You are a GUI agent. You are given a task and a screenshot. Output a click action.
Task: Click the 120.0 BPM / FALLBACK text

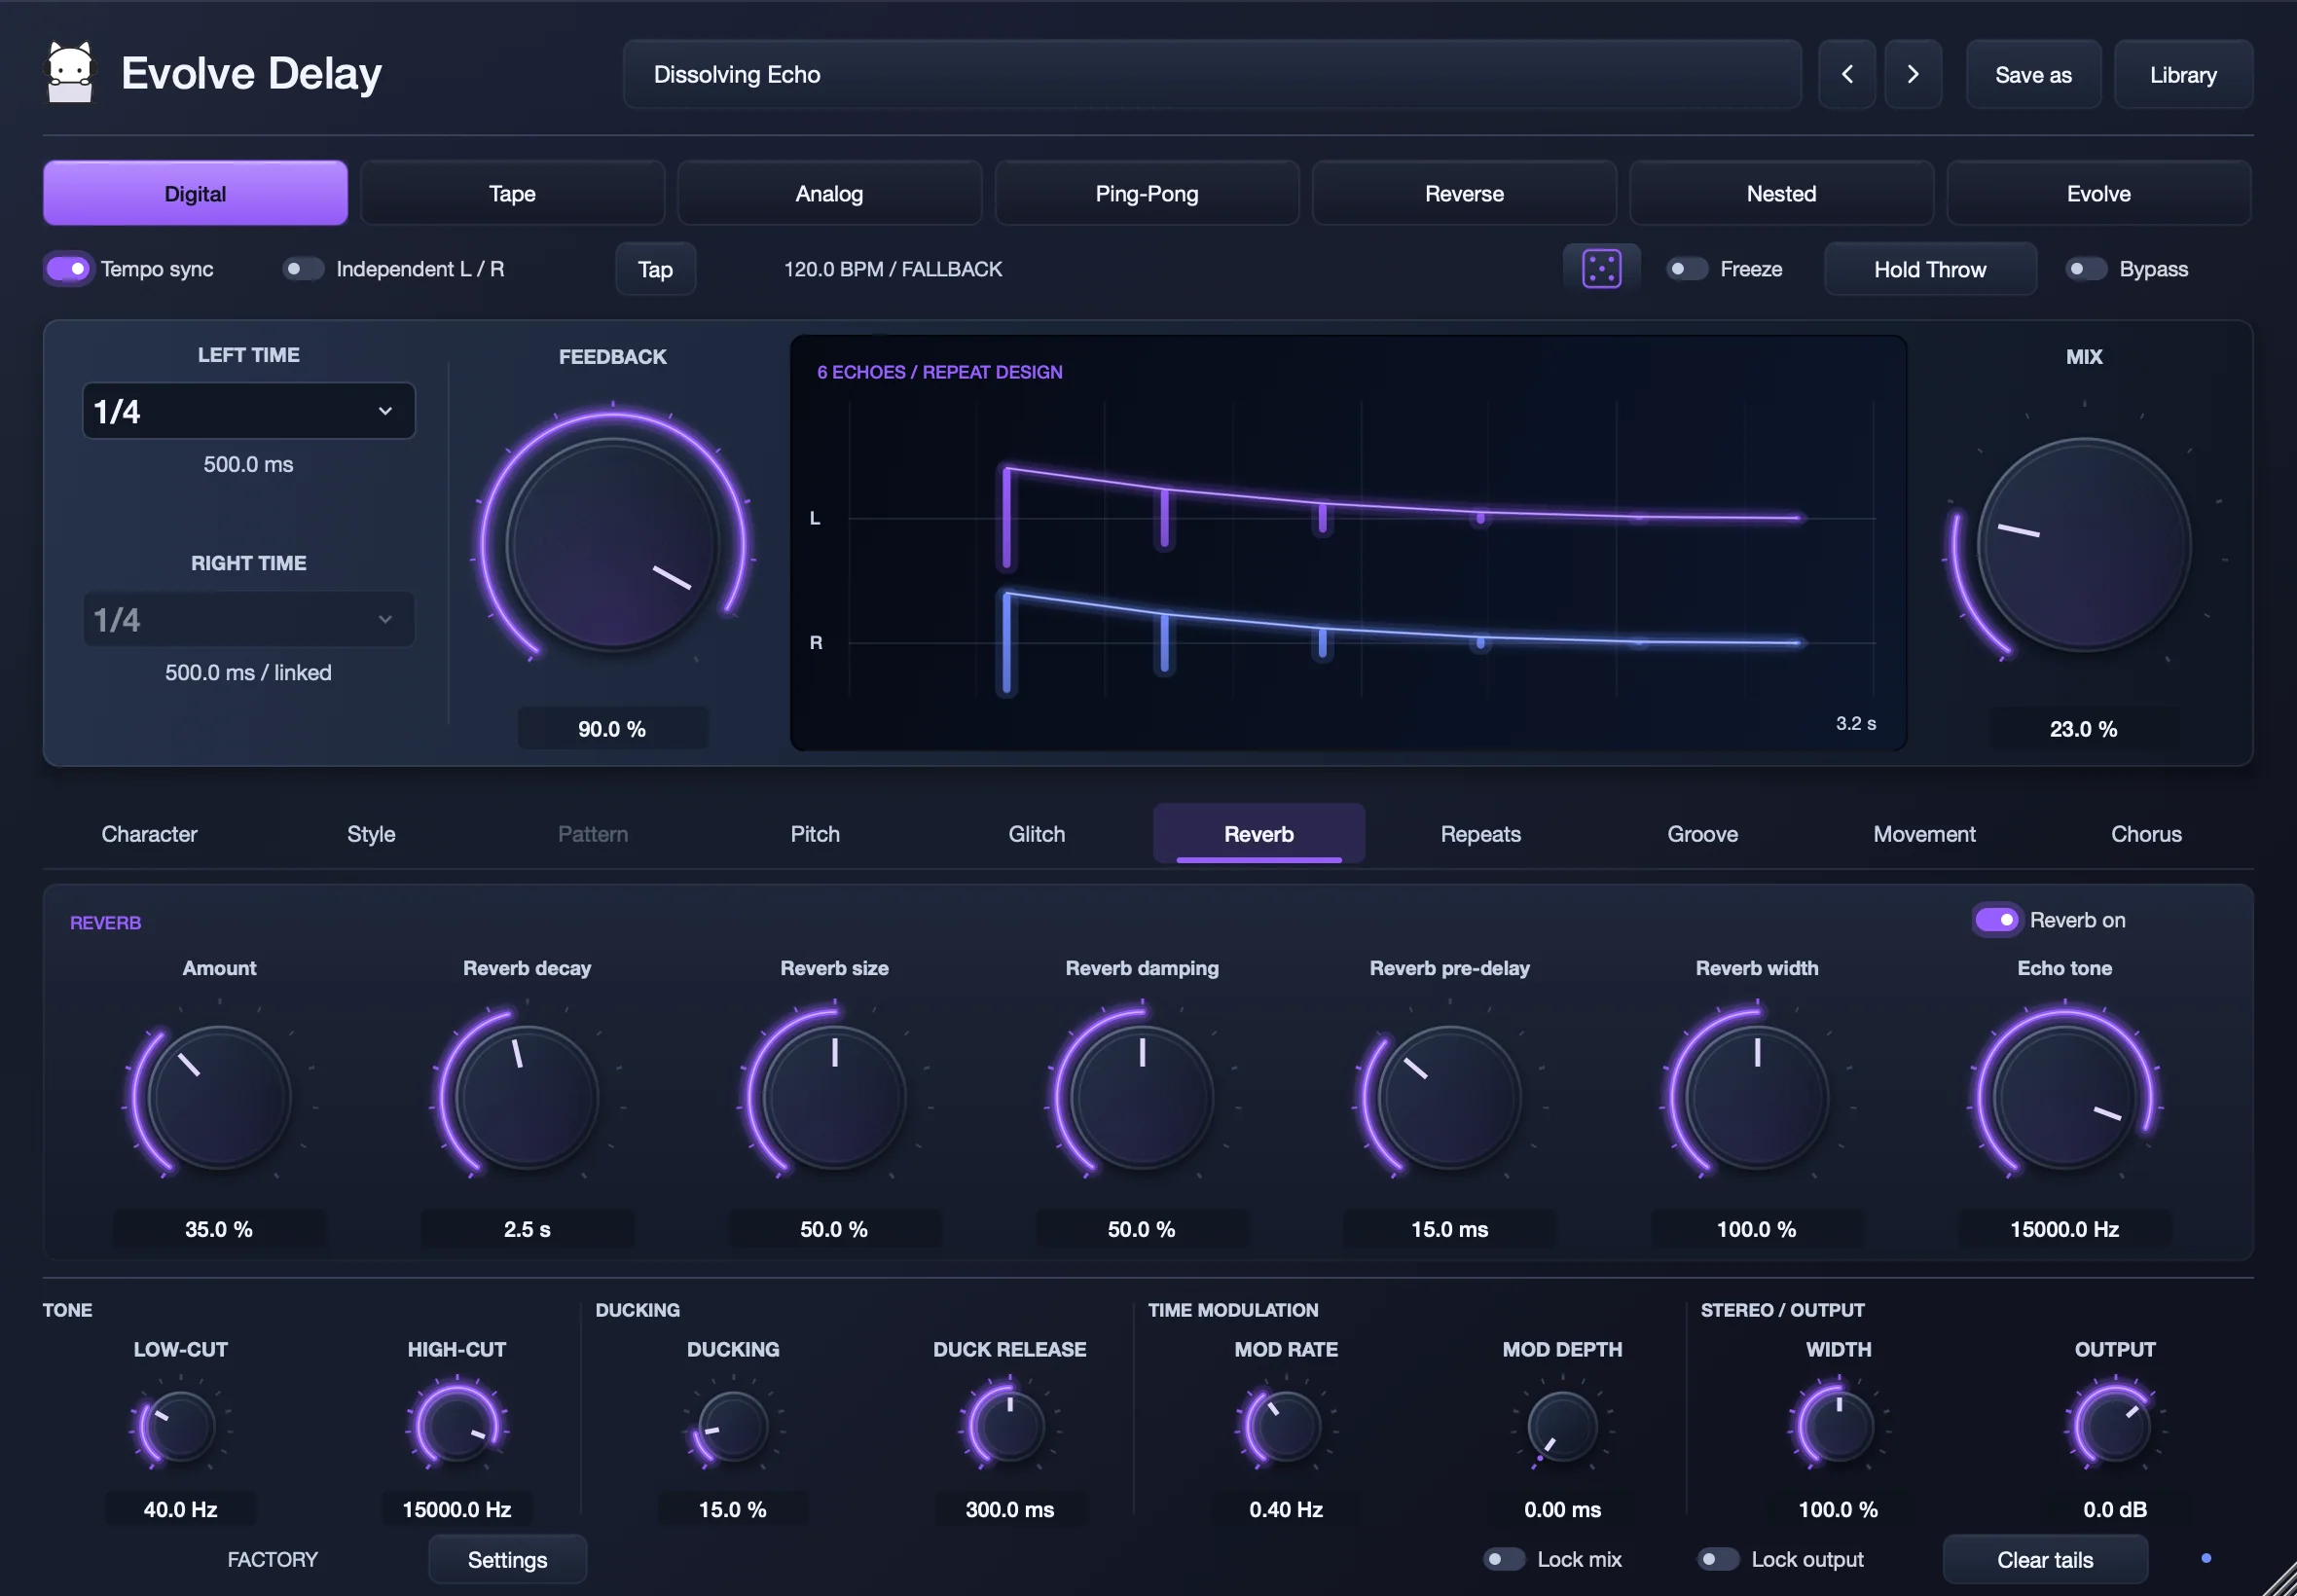[x=892, y=269]
